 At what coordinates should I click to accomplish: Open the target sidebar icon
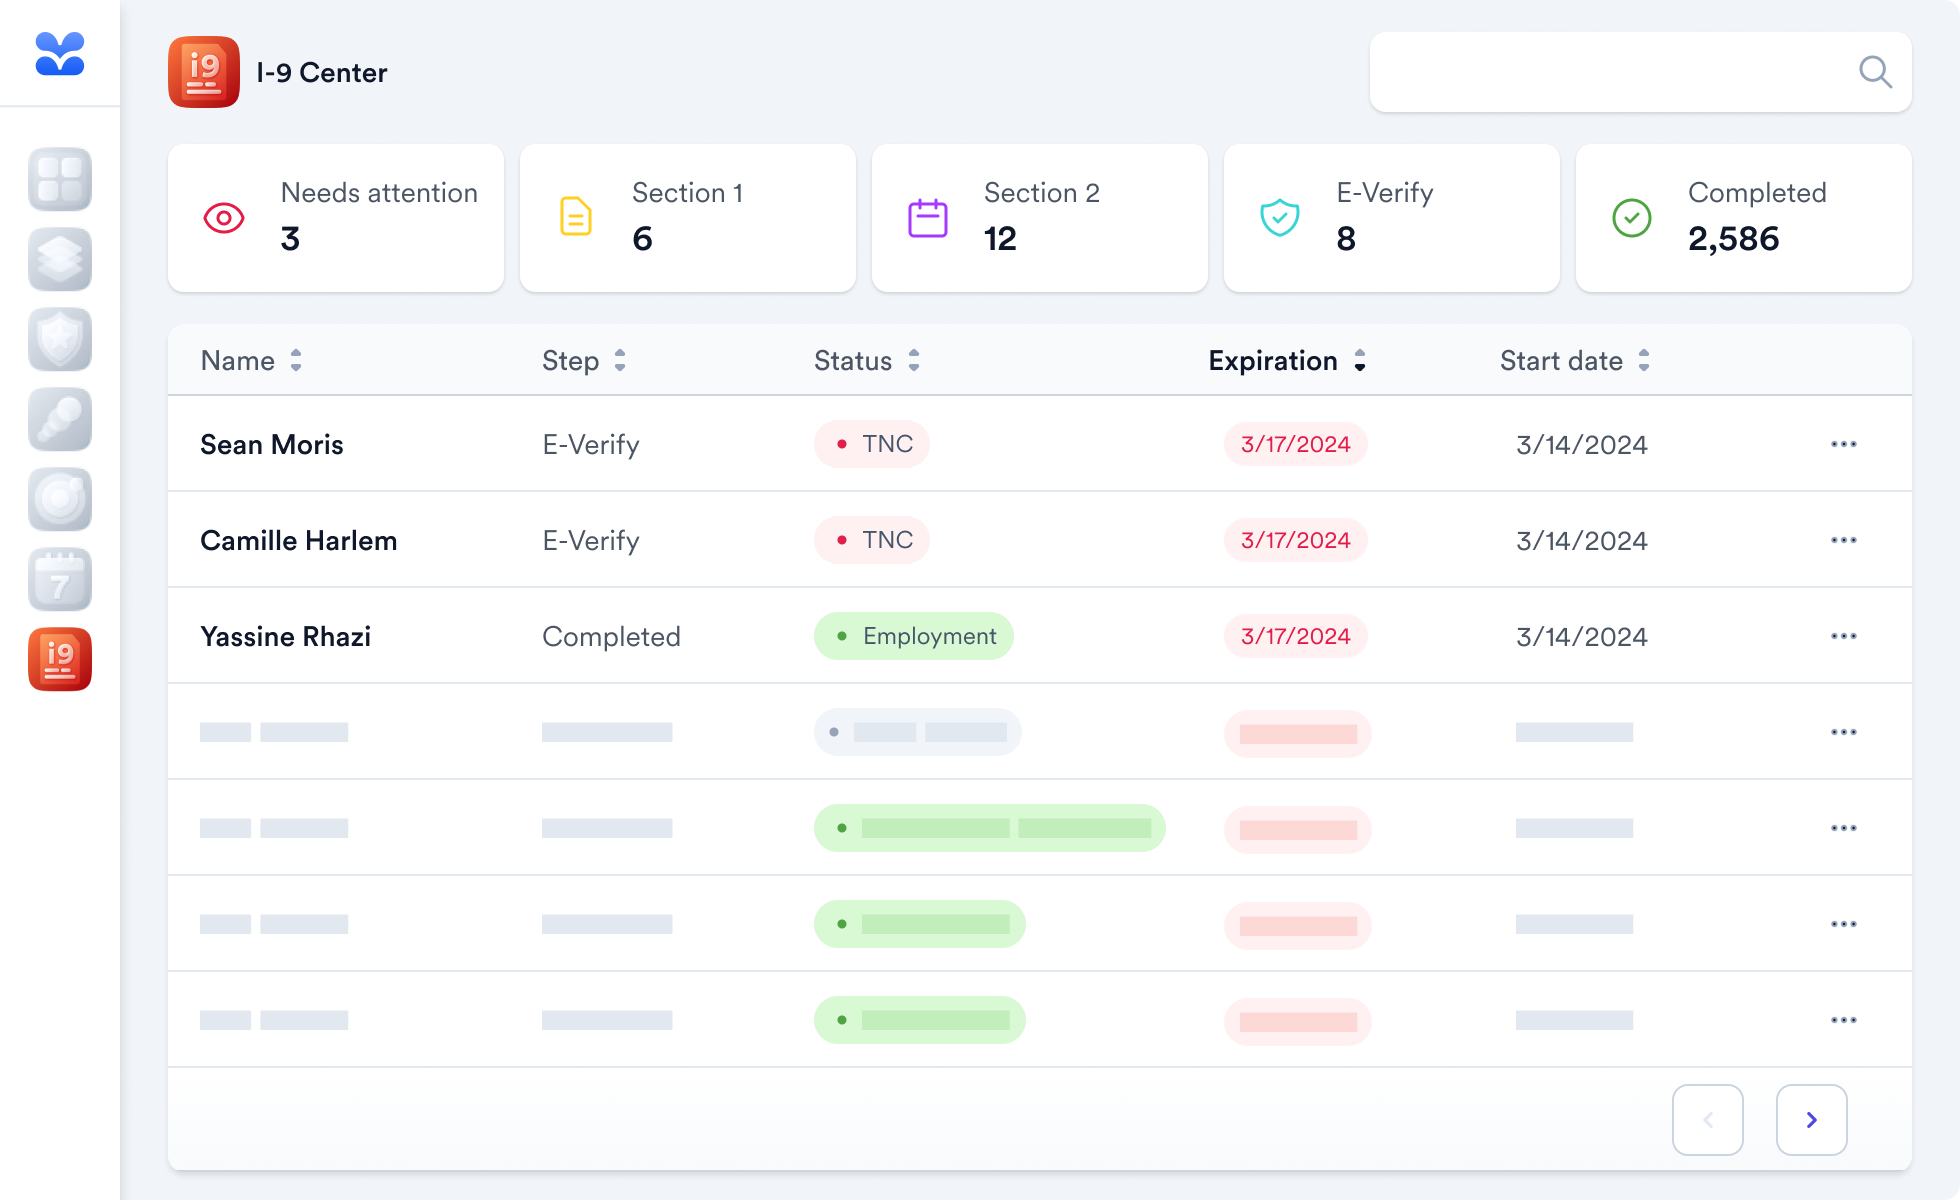(60, 500)
